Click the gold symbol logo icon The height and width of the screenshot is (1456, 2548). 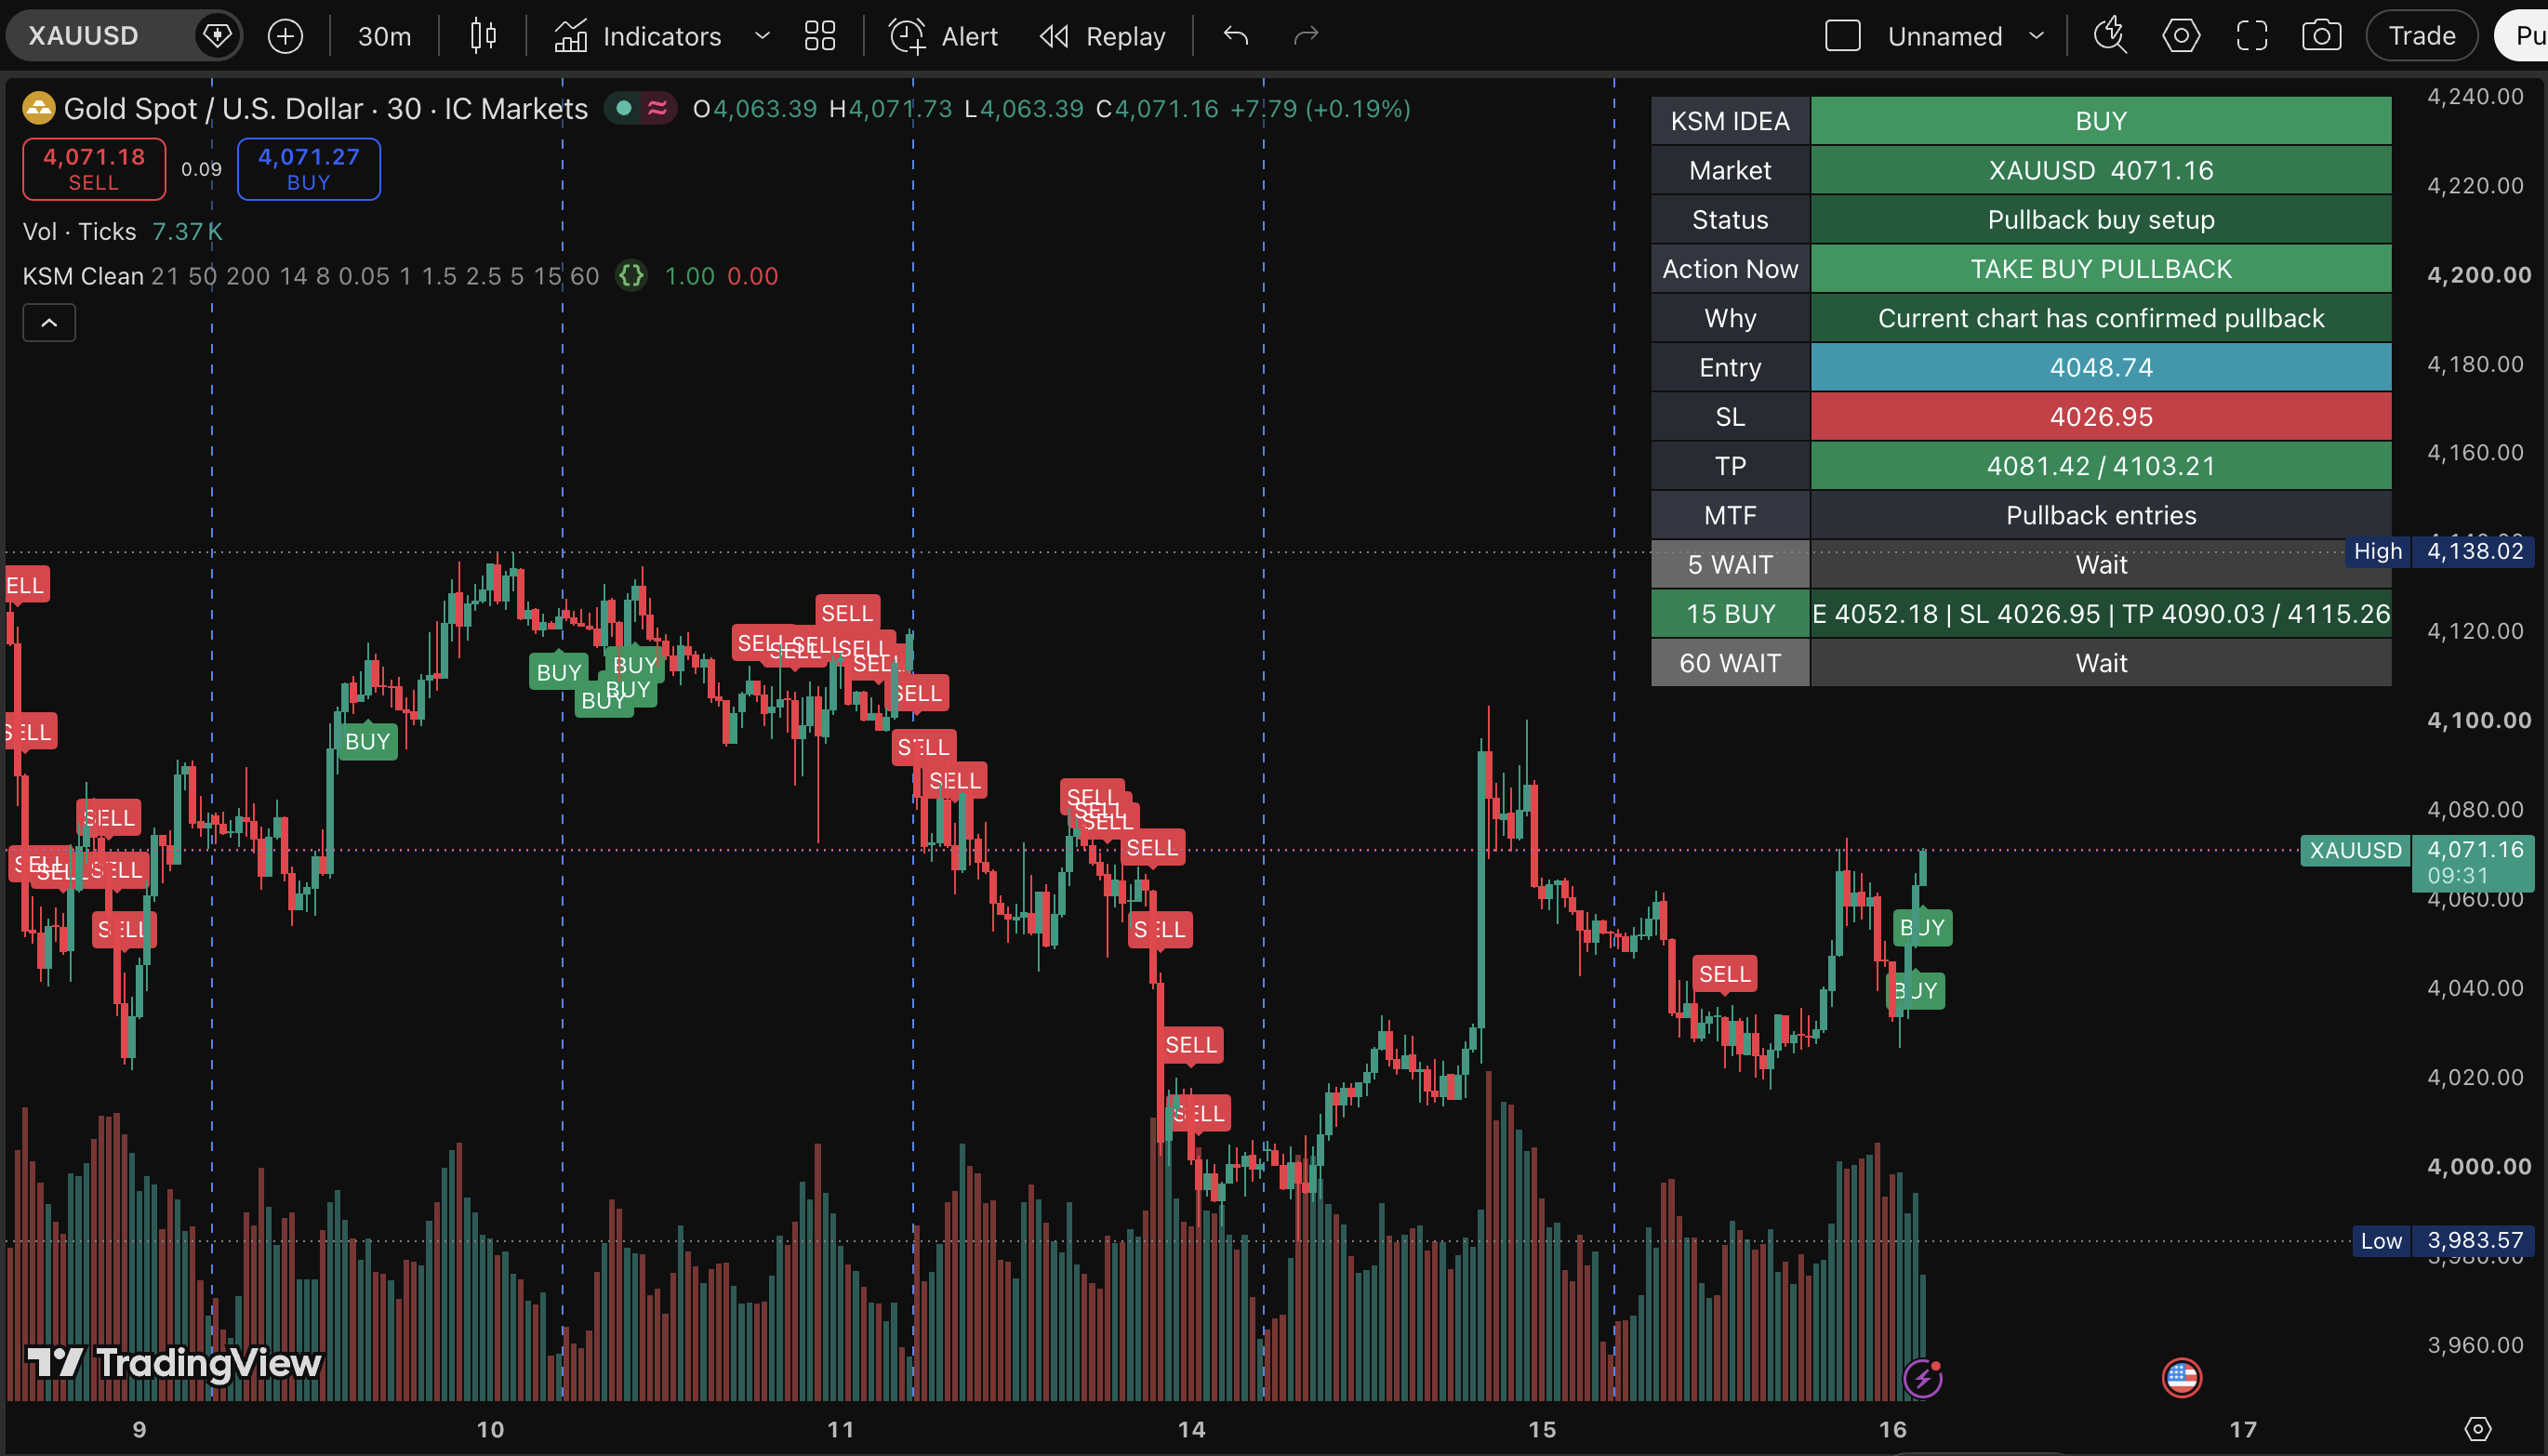pyautogui.click(x=38, y=108)
